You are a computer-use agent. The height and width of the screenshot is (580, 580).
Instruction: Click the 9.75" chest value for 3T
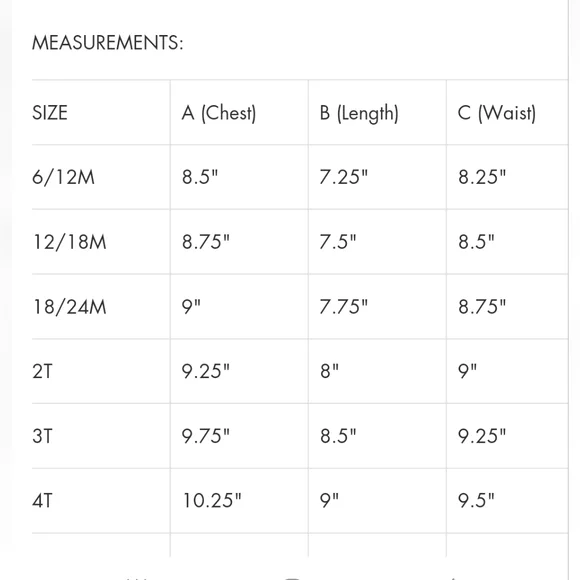206,436
